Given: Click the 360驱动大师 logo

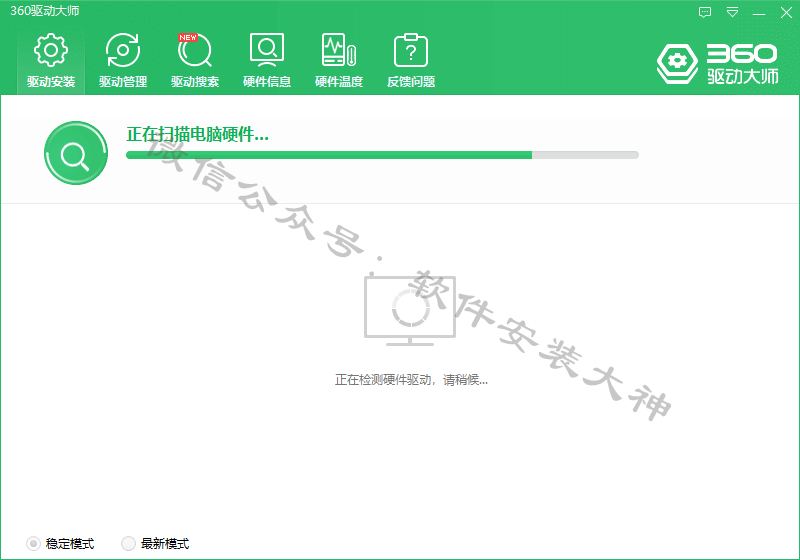Looking at the screenshot, I should pos(717,64).
